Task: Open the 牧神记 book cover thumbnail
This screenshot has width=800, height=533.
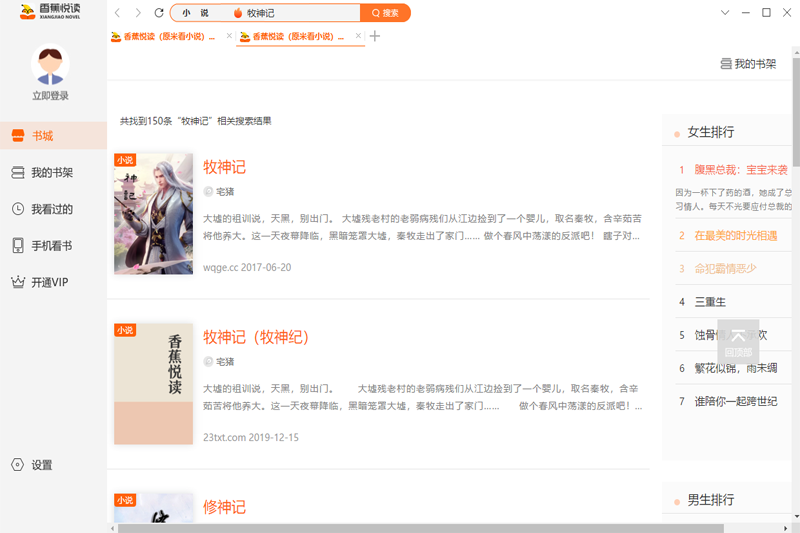Action: pos(153,213)
